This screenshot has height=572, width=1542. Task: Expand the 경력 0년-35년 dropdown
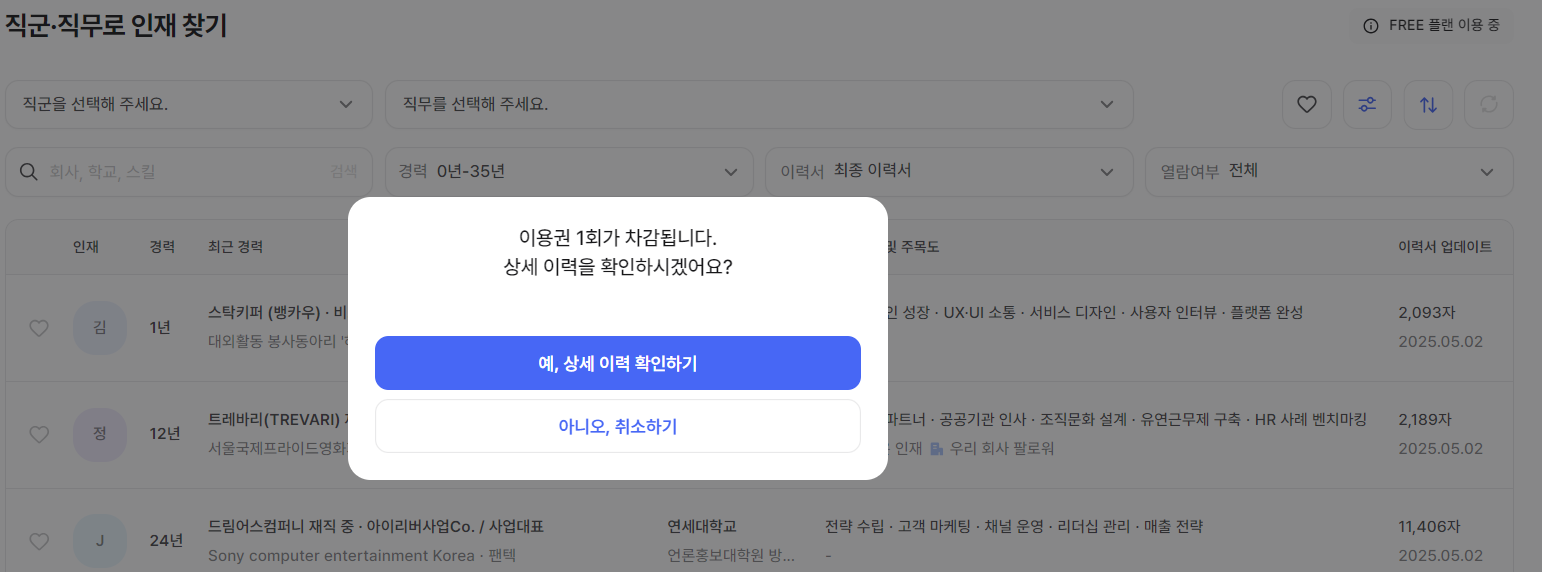(x=569, y=172)
